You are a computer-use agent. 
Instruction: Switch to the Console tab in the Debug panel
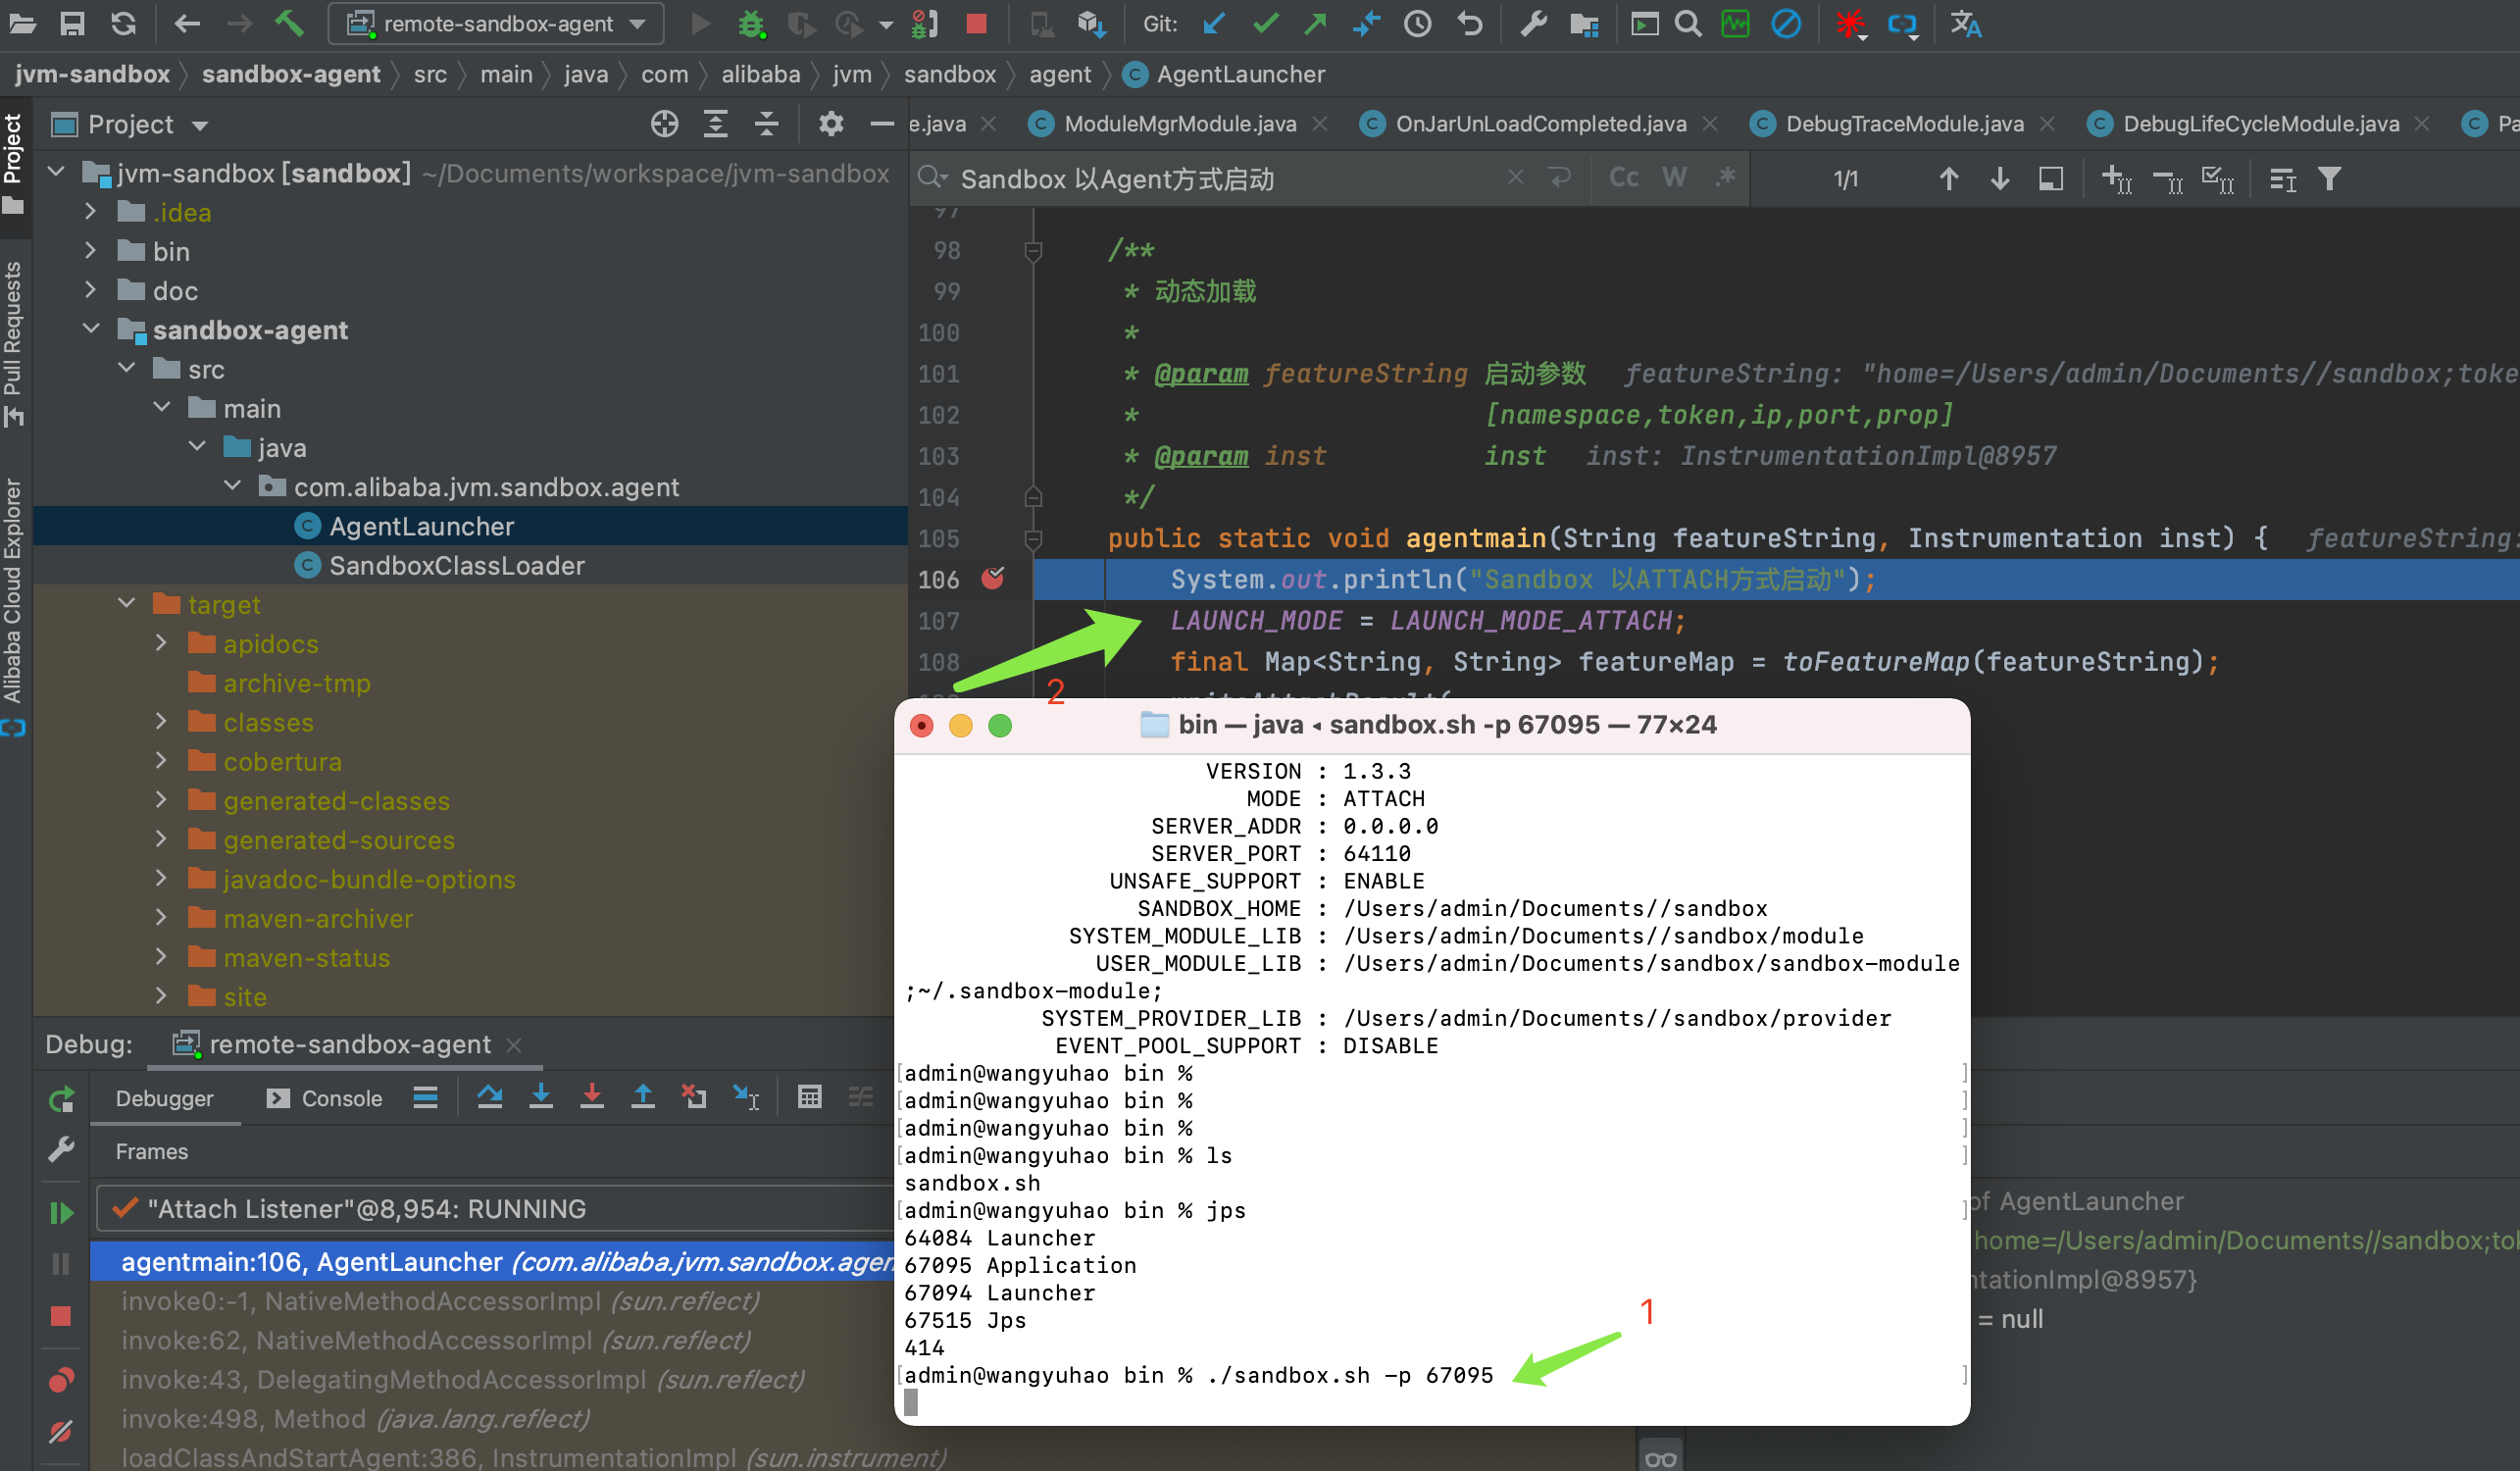tap(325, 1098)
